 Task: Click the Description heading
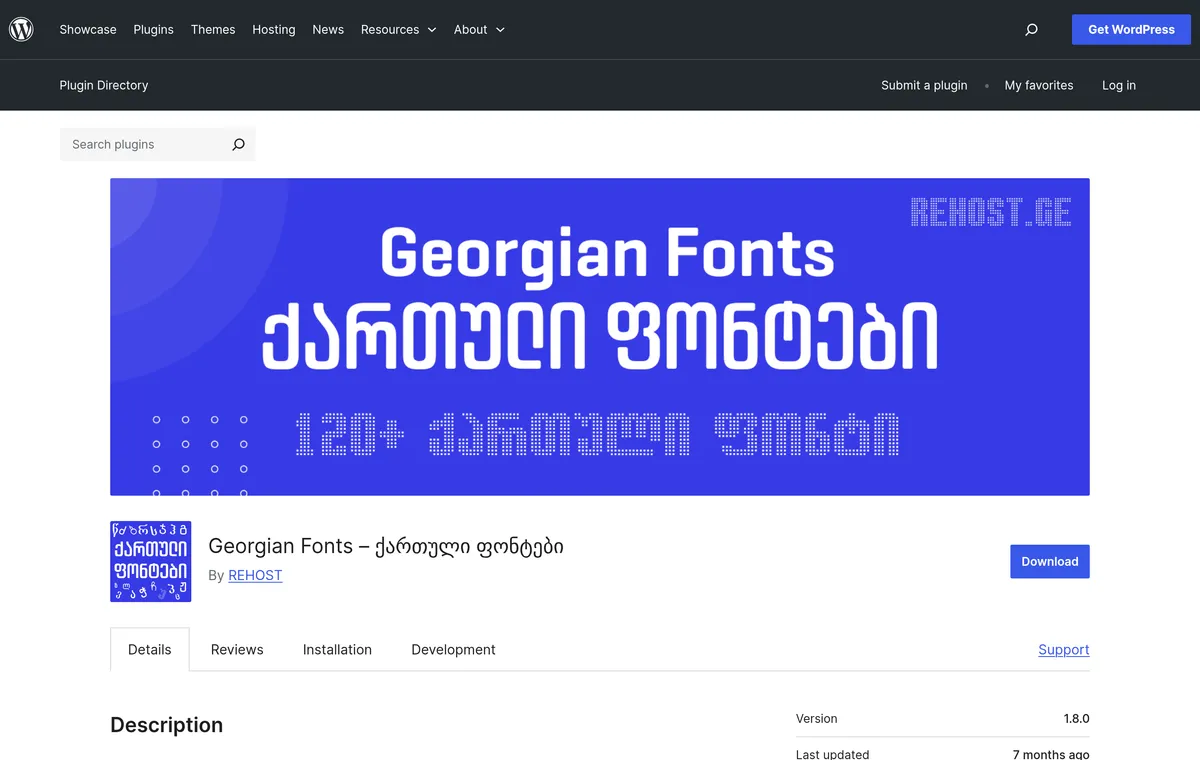[x=167, y=725]
